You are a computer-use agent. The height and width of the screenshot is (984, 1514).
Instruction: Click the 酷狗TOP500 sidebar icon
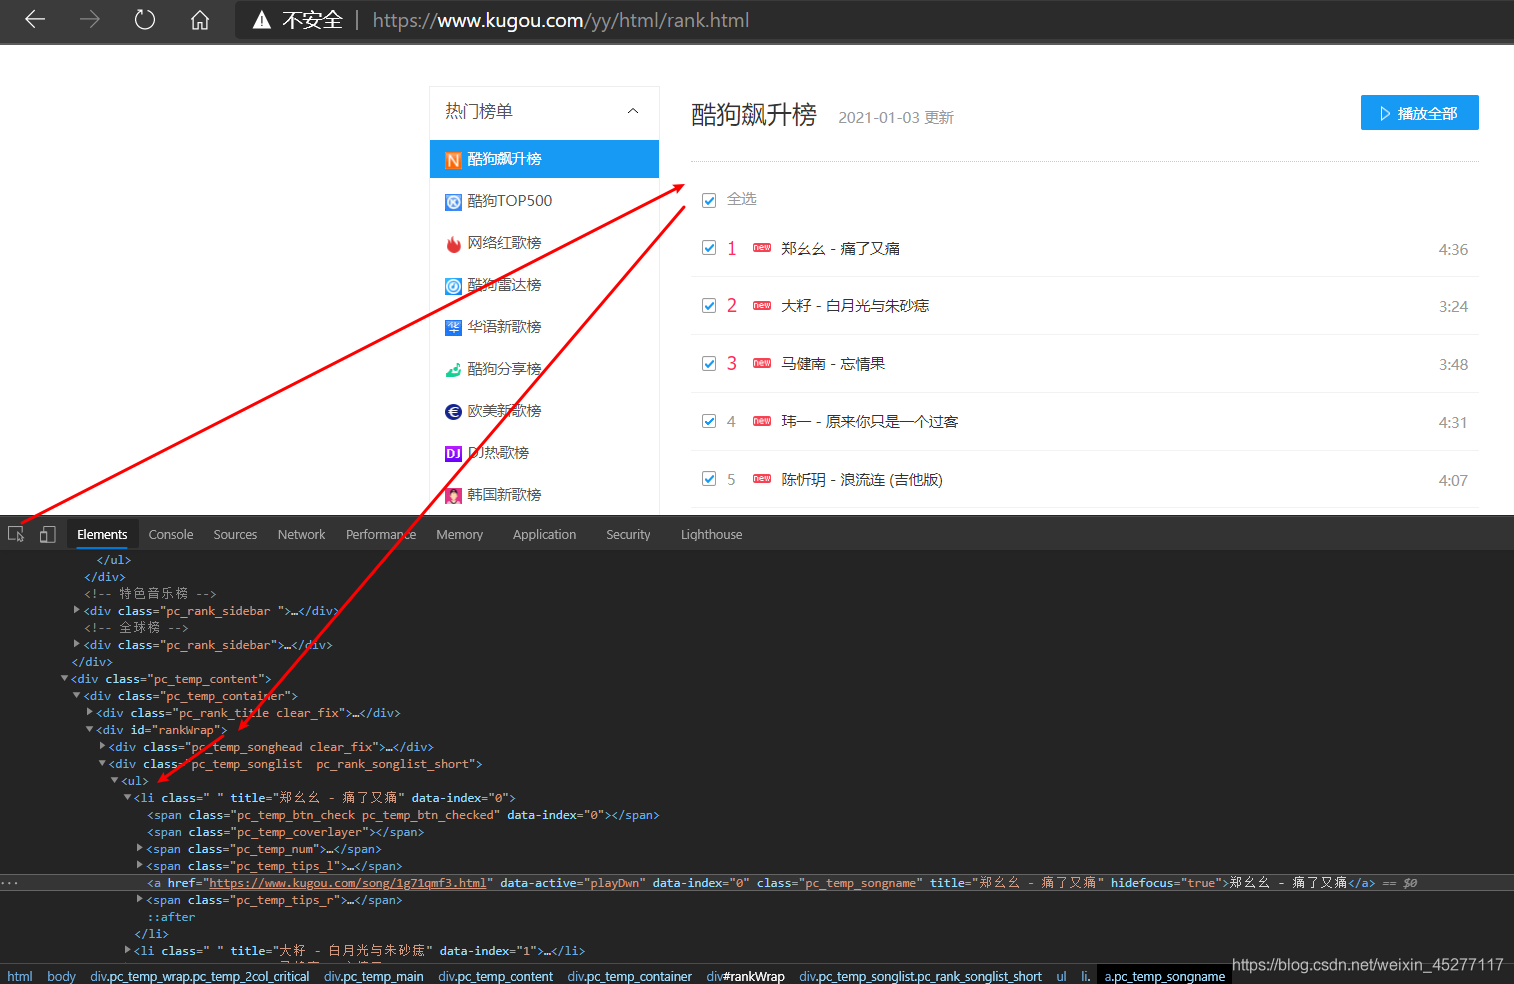(x=453, y=202)
